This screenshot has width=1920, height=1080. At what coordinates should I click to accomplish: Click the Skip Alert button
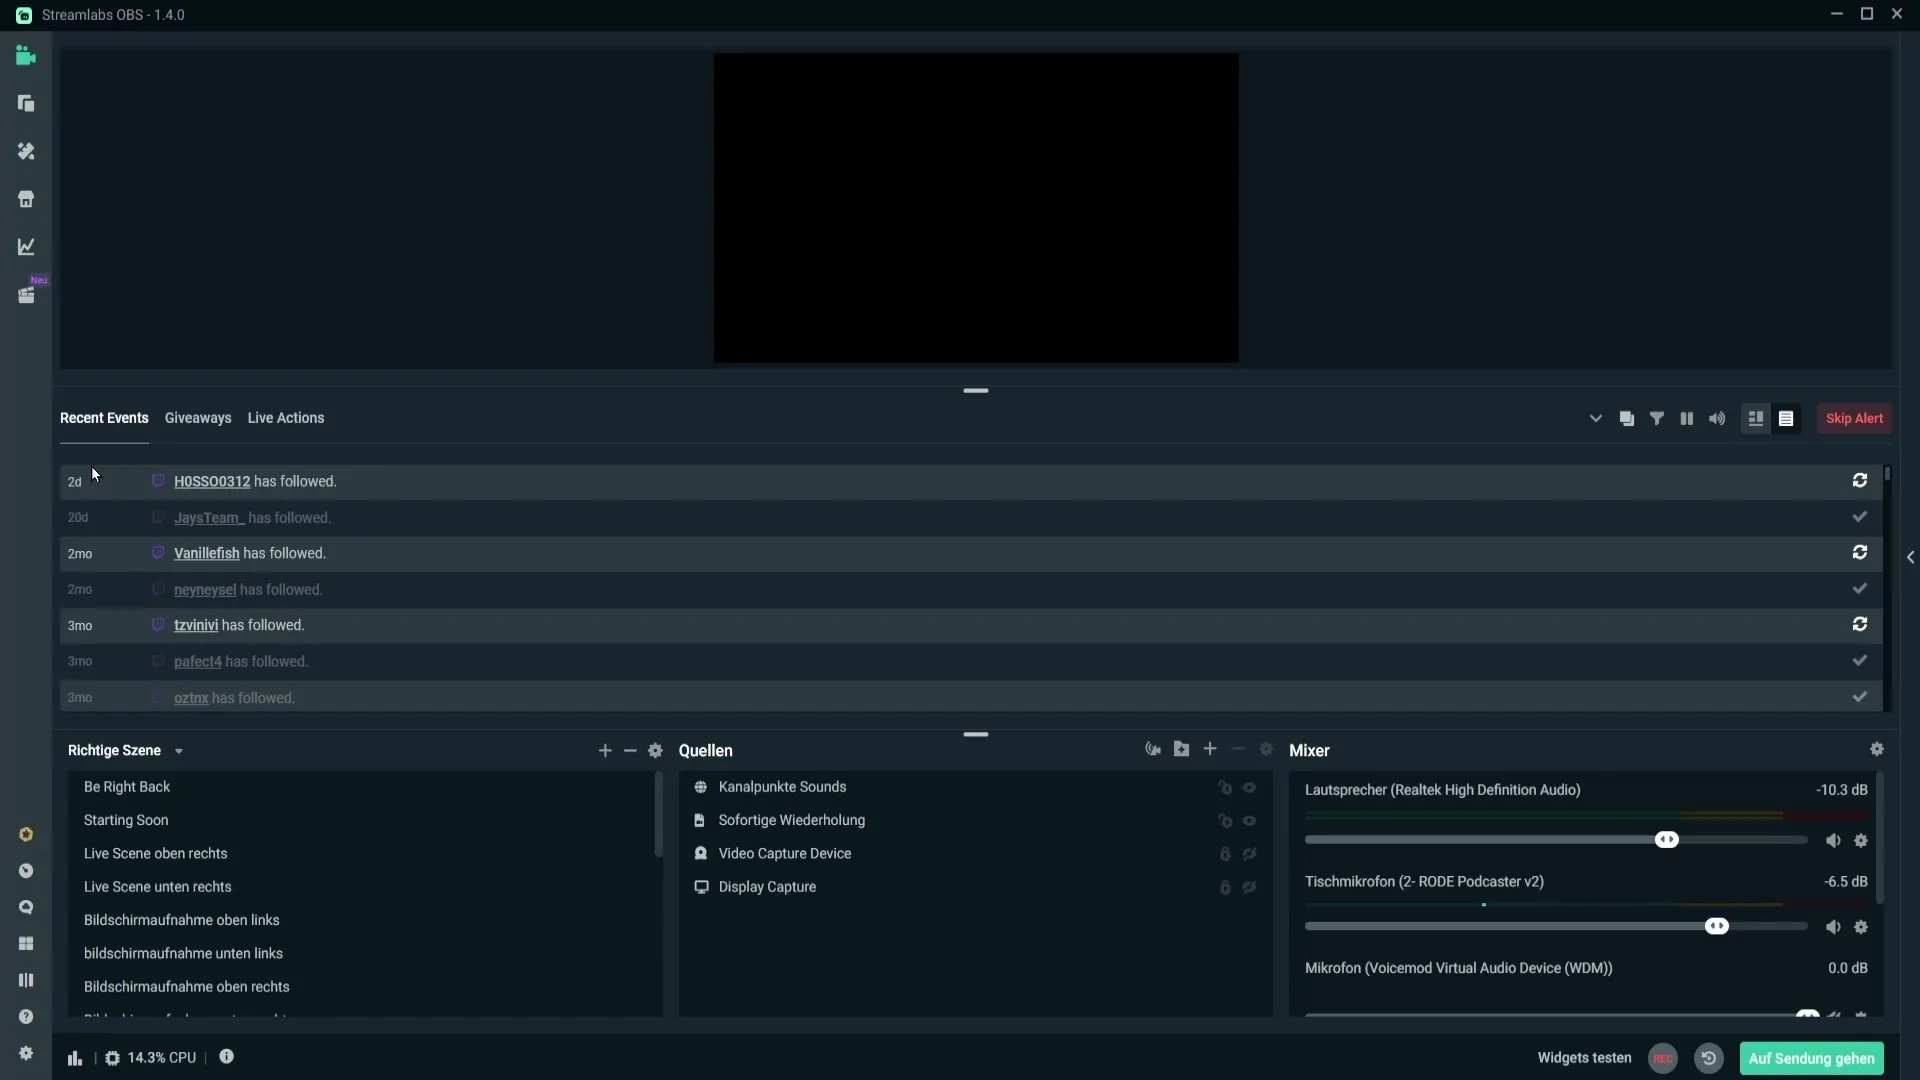[x=1854, y=419]
